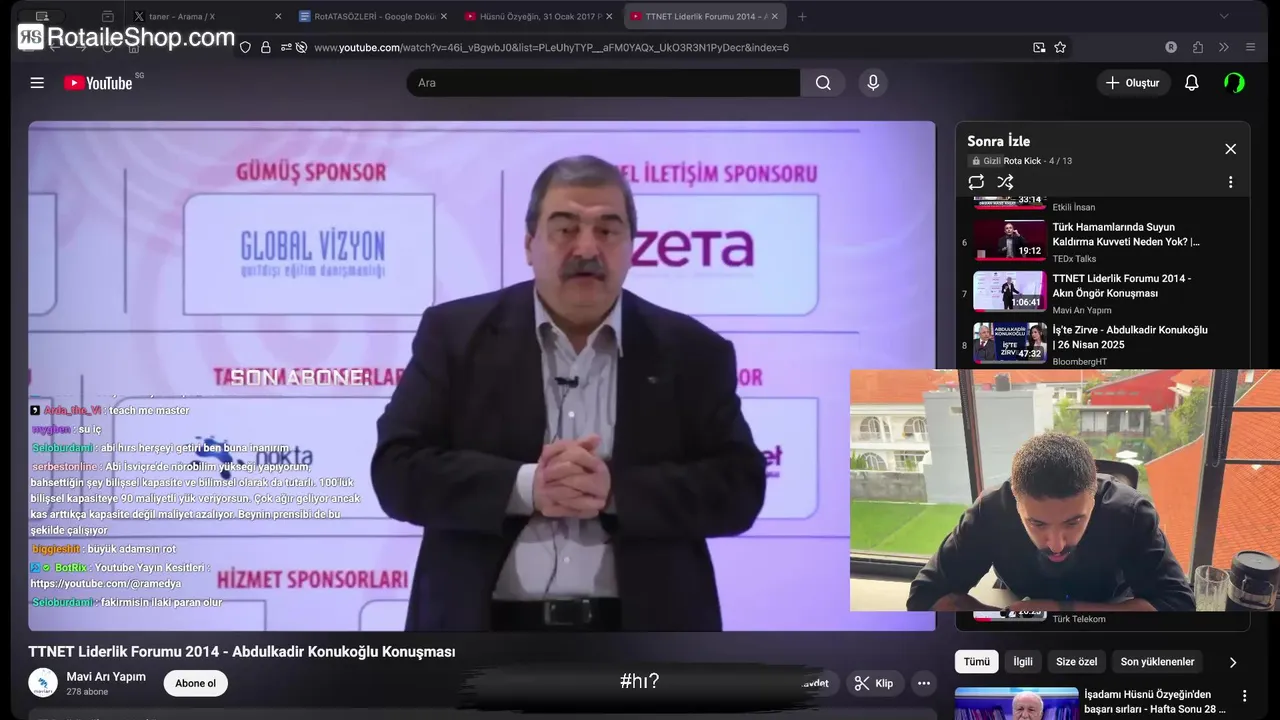Switch to the "taner - Arama / X" tab
Screen dimensions: 1280x720
205,17
